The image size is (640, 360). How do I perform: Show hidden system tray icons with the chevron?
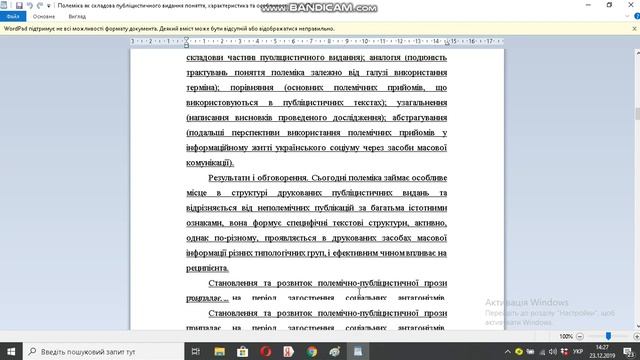click(x=507, y=351)
